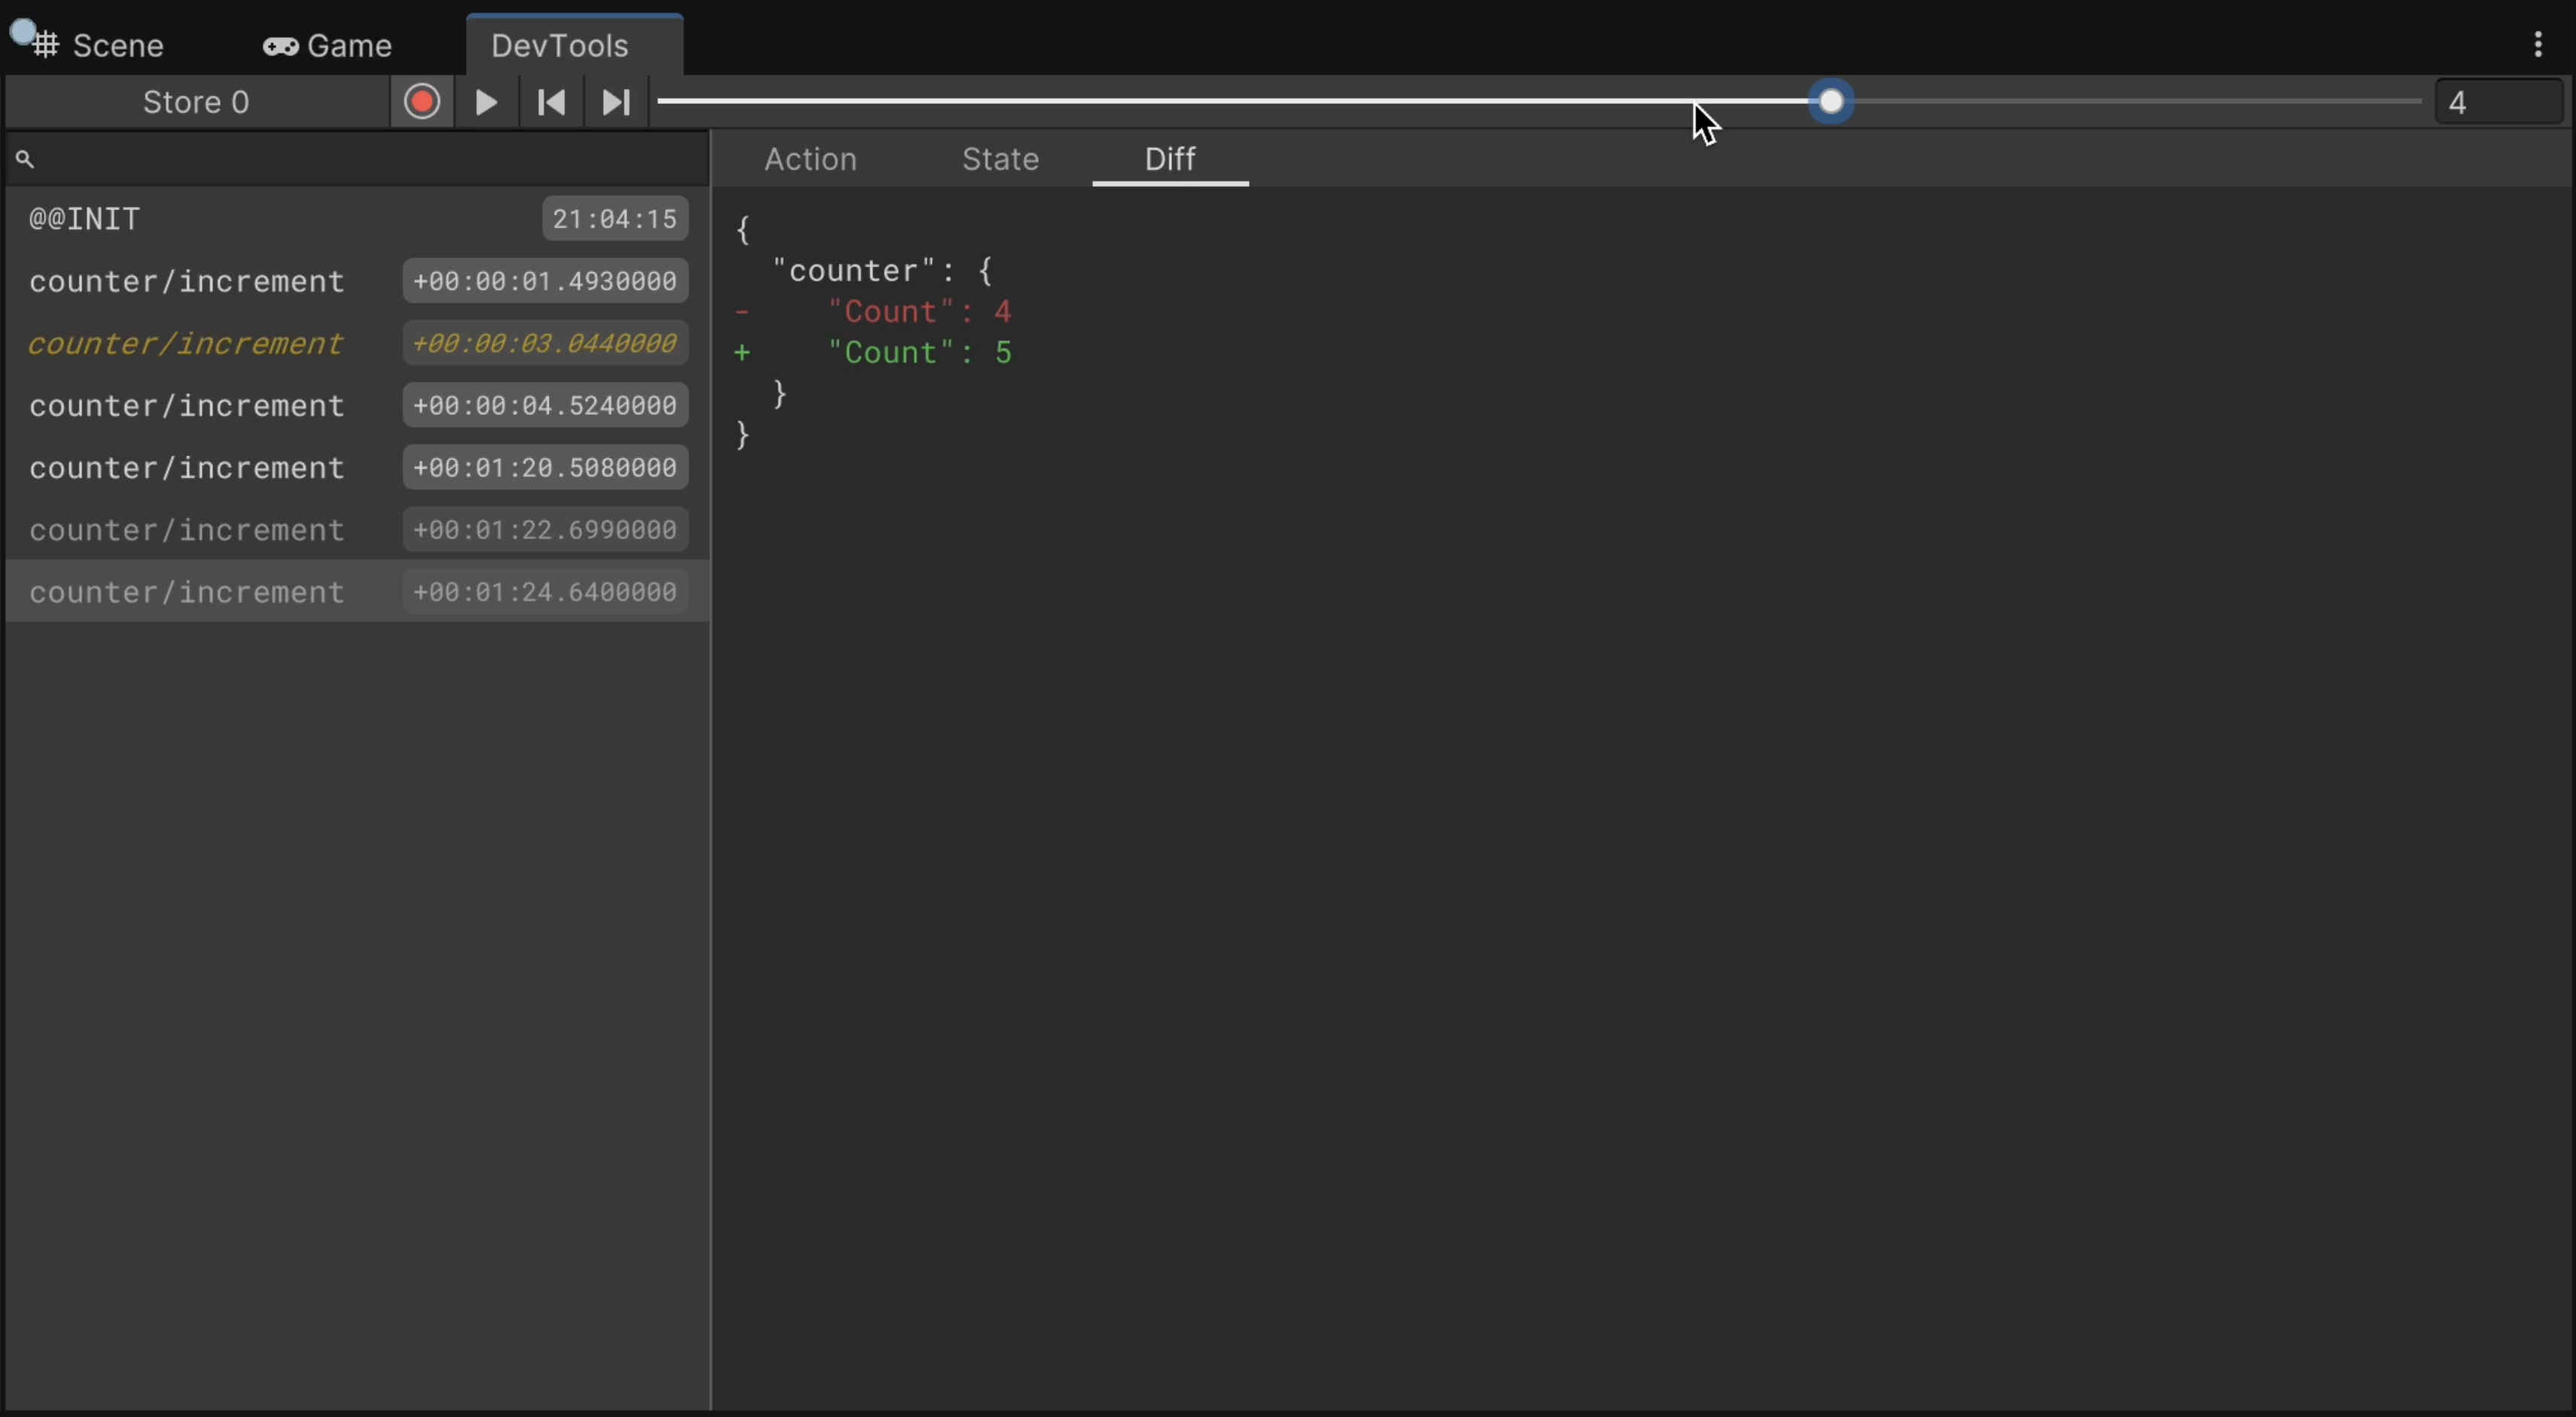Image resolution: width=2576 pixels, height=1417 pixels.
Task: Select the Diff tab
Action: pos(1170,159)
